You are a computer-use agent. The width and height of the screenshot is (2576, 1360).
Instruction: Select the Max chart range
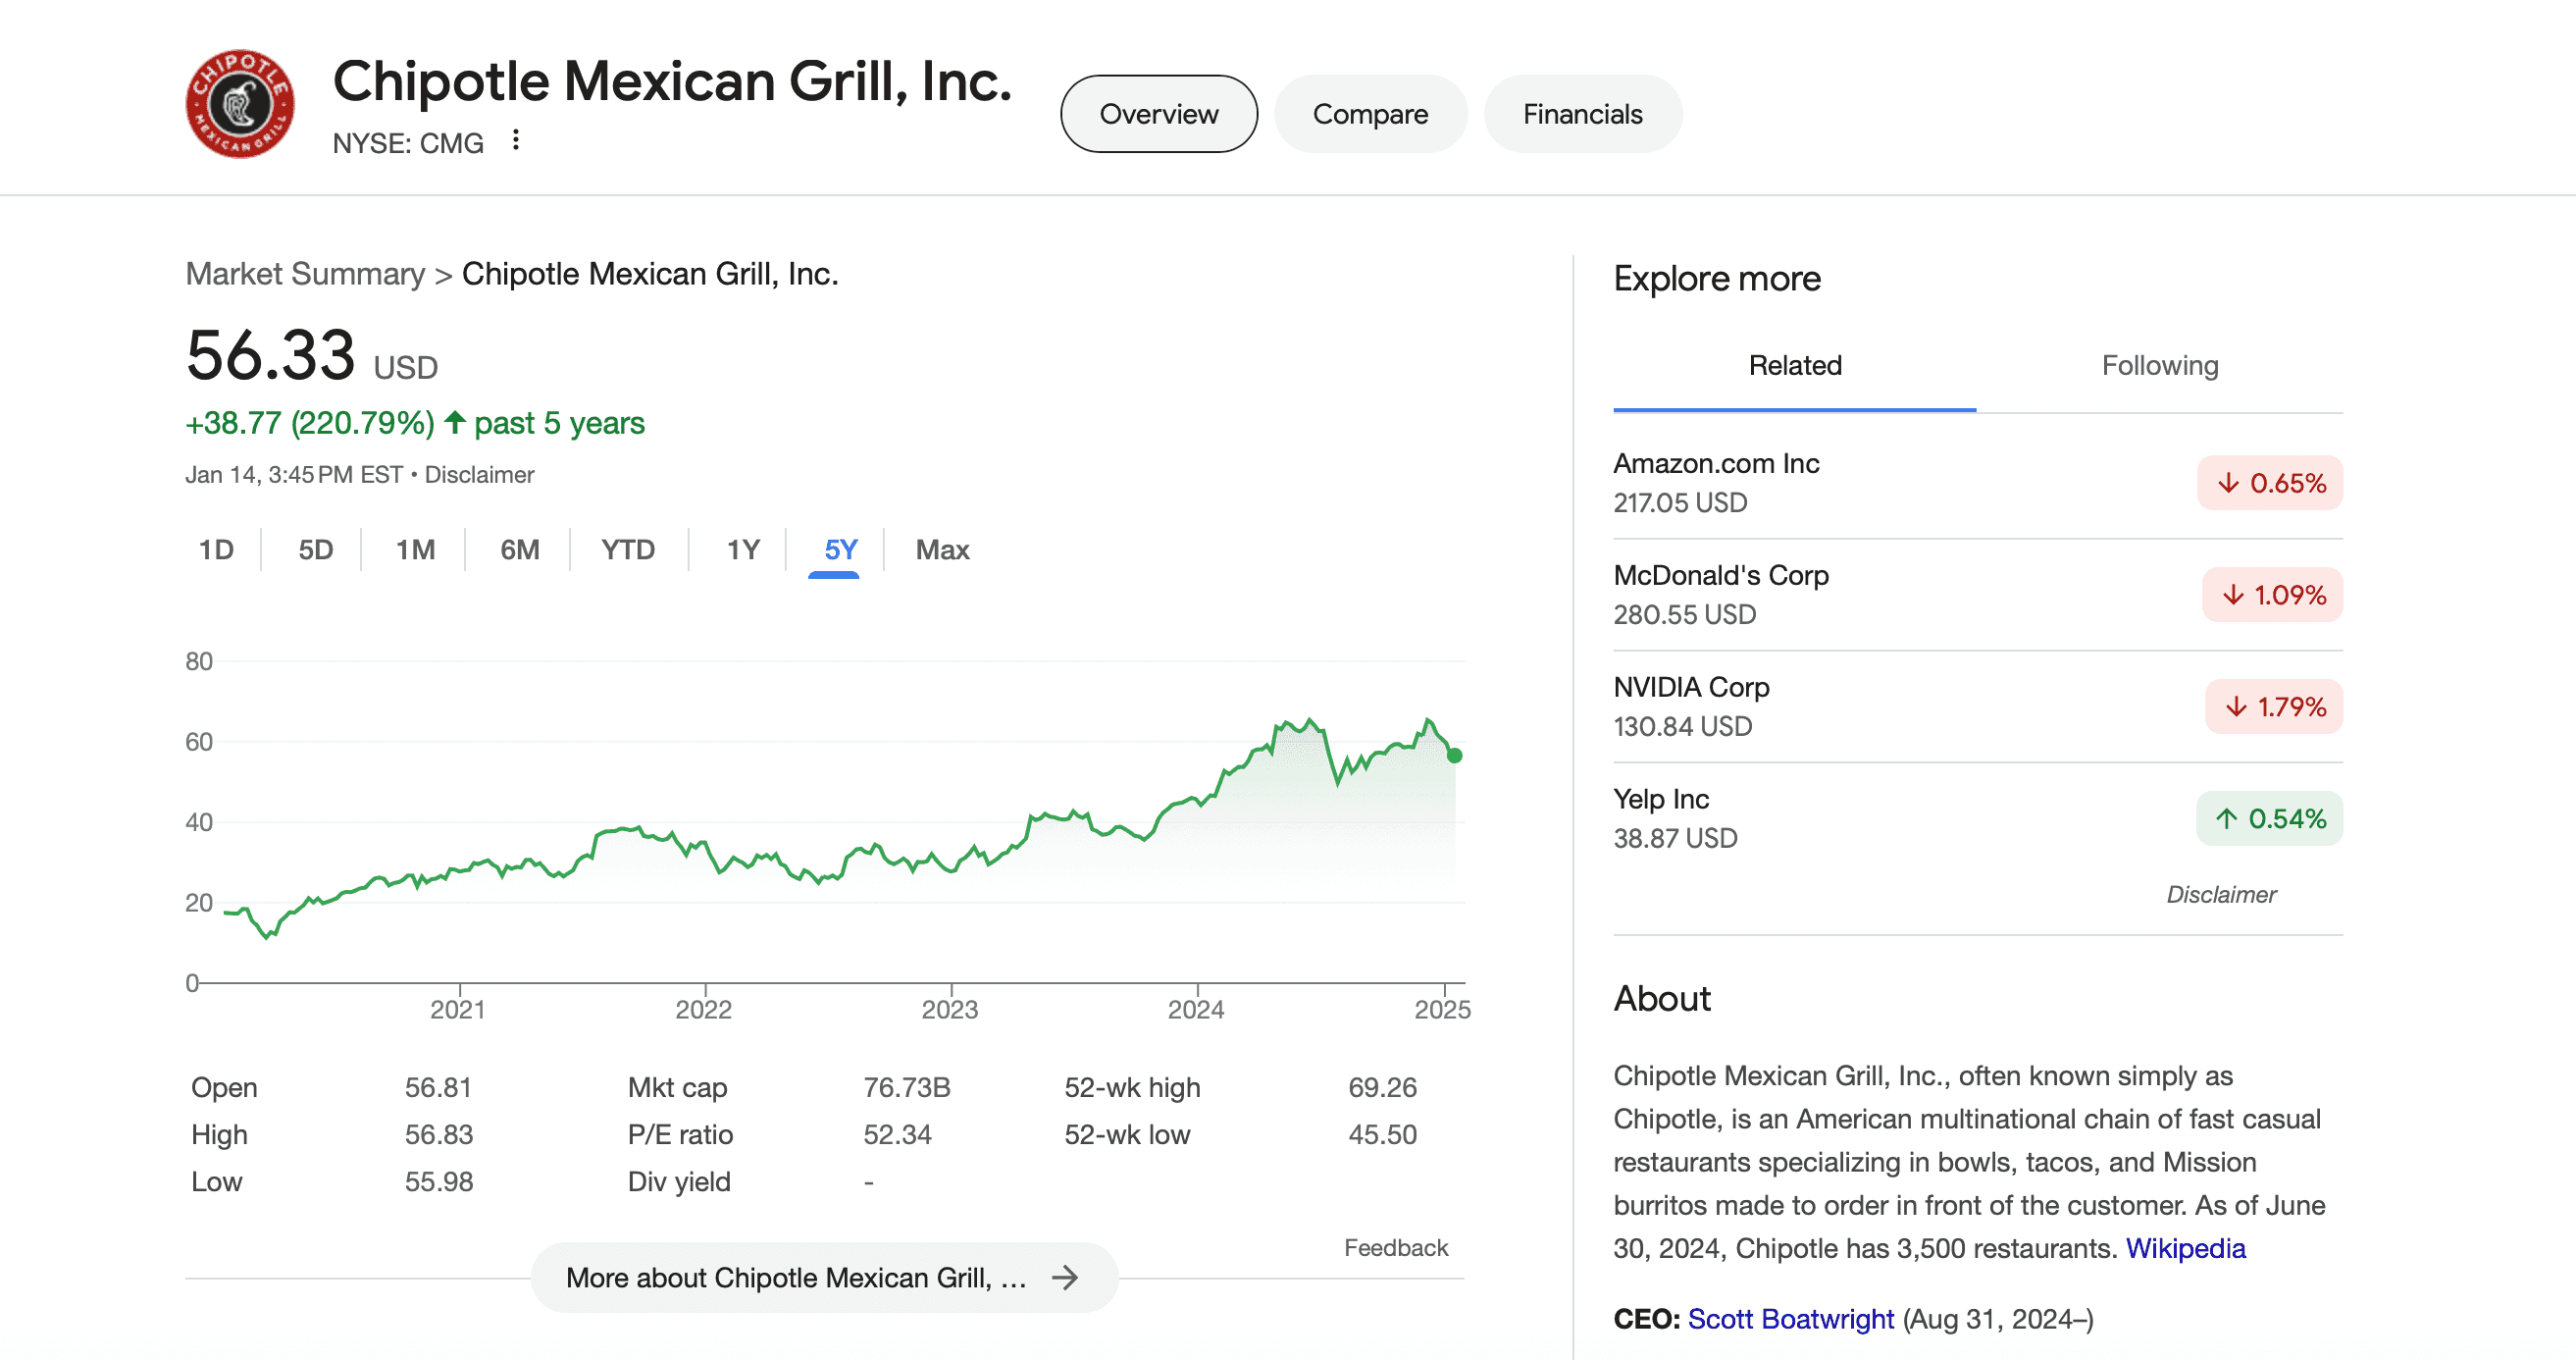pos(941,549)
